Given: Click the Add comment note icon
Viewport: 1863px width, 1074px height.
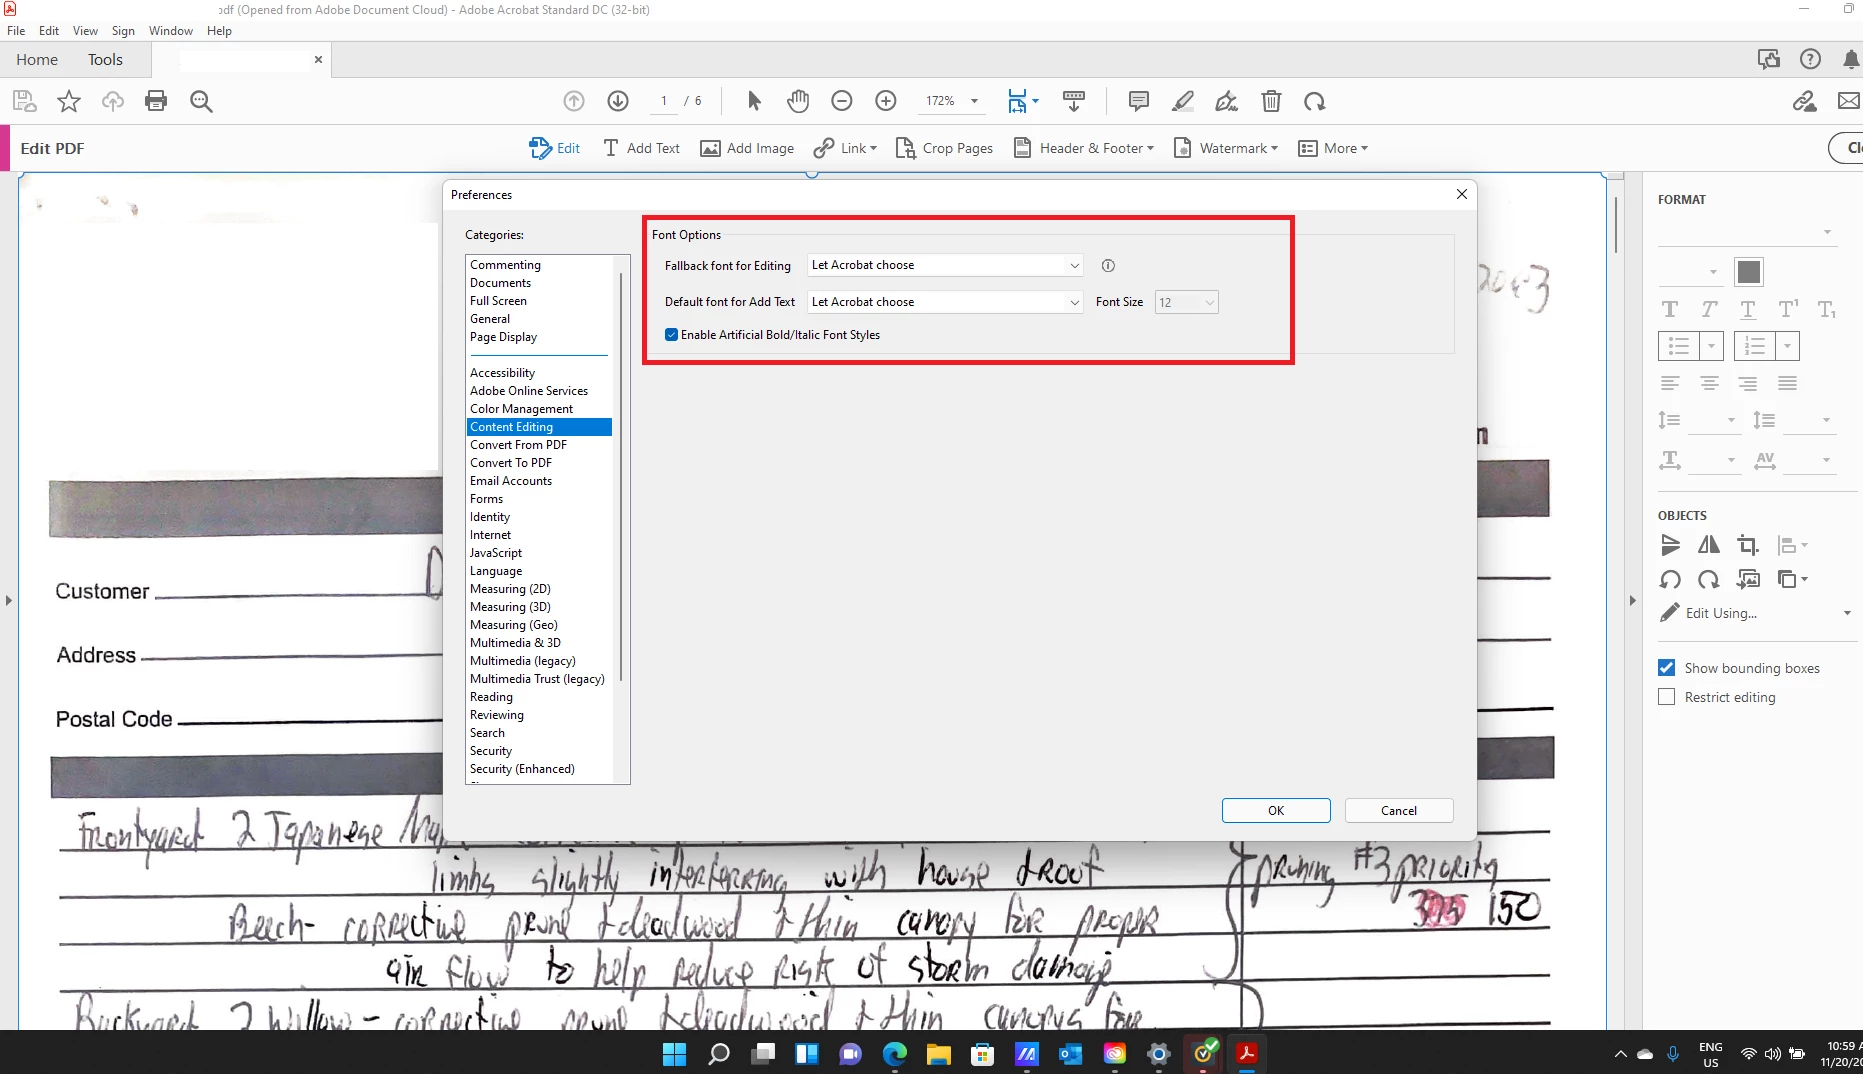Looking at the screenshot, I should tap(1138, 101).
